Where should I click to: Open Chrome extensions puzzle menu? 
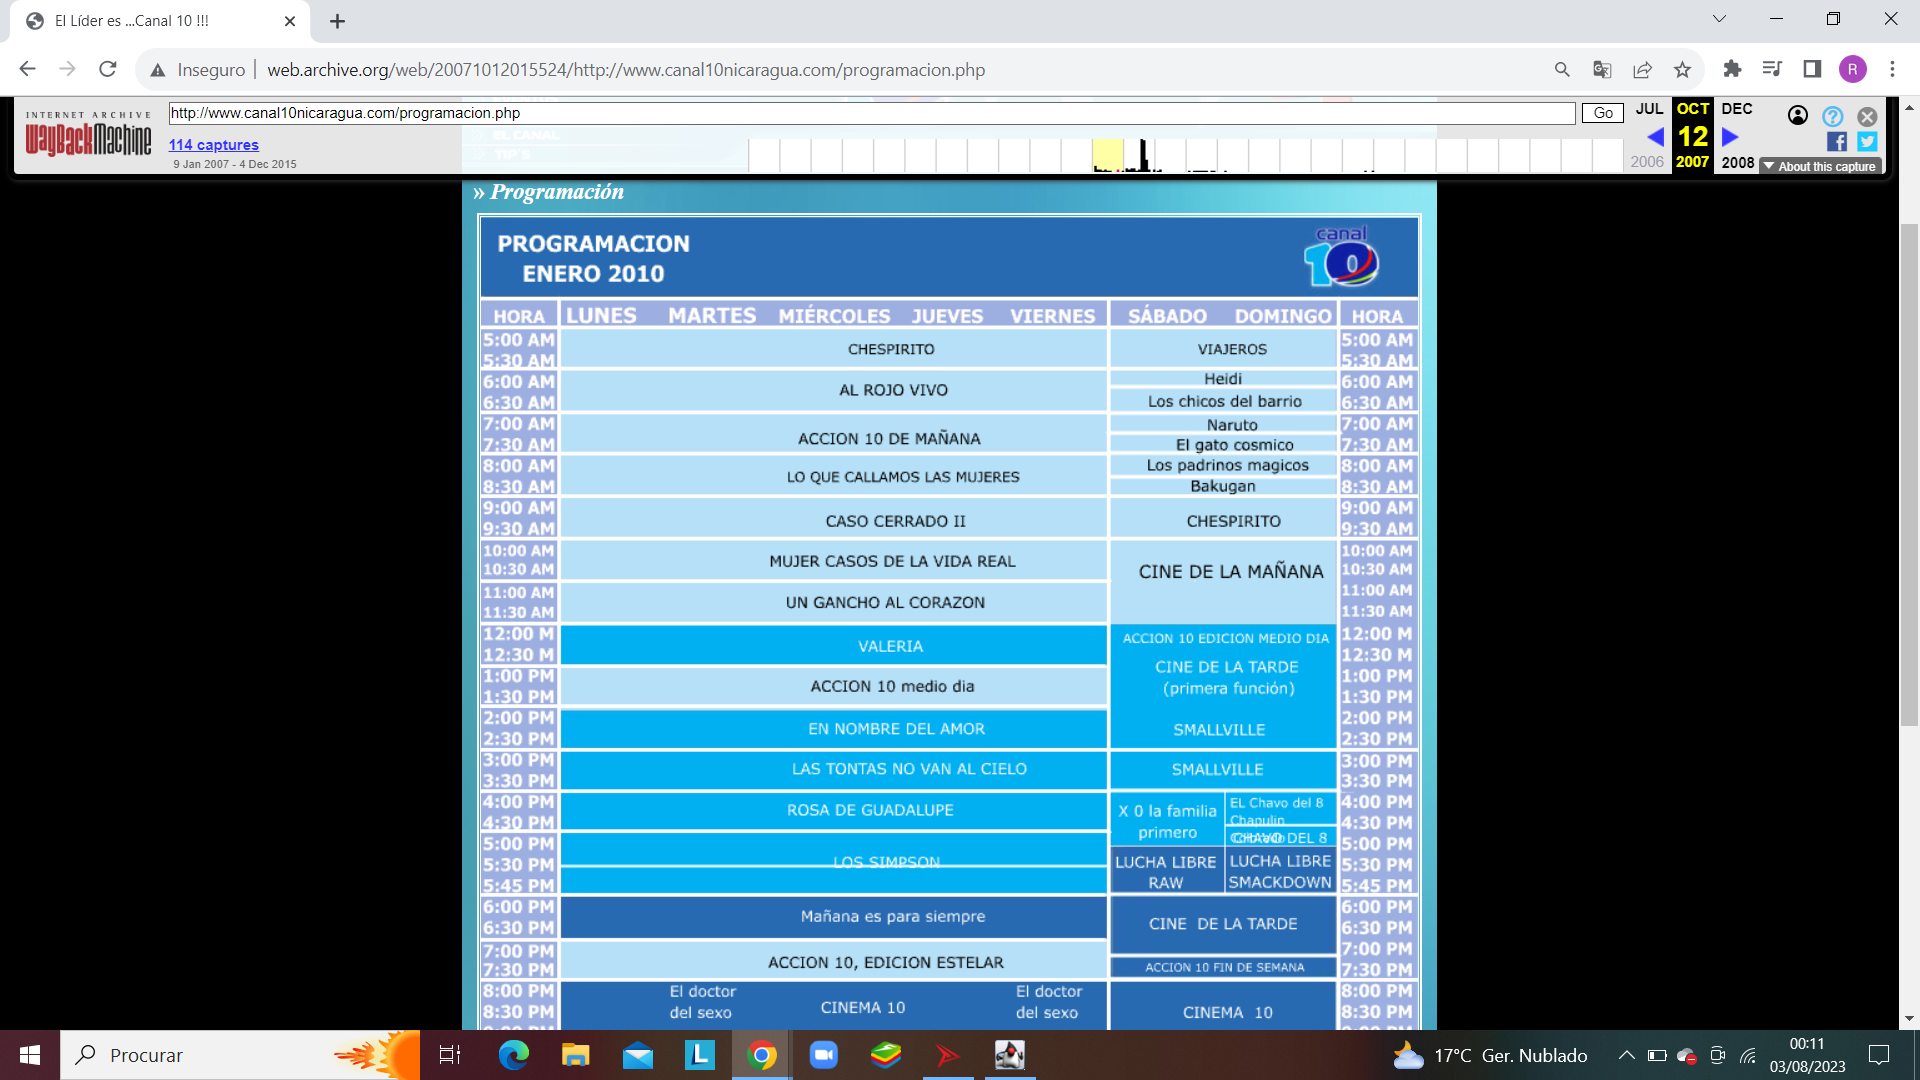point(1732,69)
